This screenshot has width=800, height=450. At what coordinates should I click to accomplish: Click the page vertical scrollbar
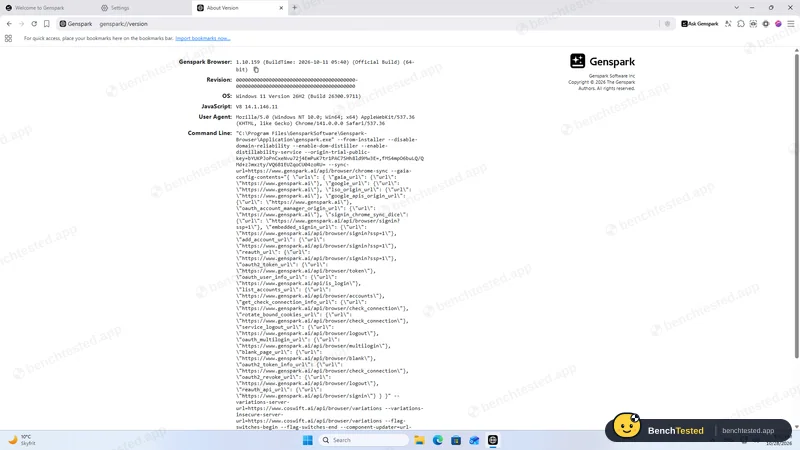click(796, 204)
